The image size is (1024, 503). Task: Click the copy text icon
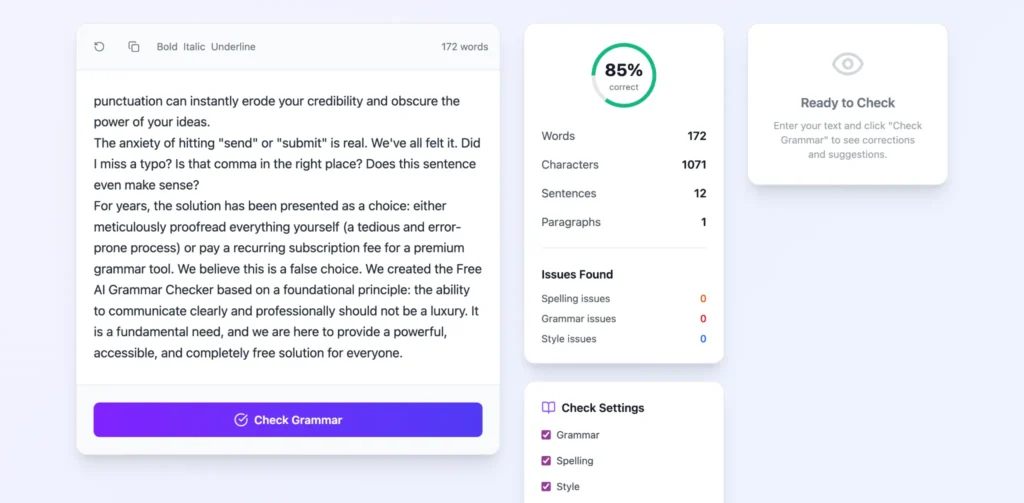pos(134,47)
